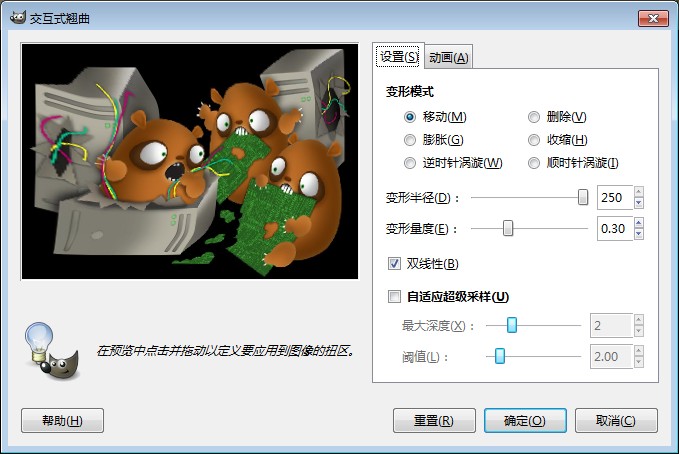Image resolution: width=679 pixels, height=454 pixels.
Task: Increase 变形半径 with the up arrow
Action: [x=639, y=191]
